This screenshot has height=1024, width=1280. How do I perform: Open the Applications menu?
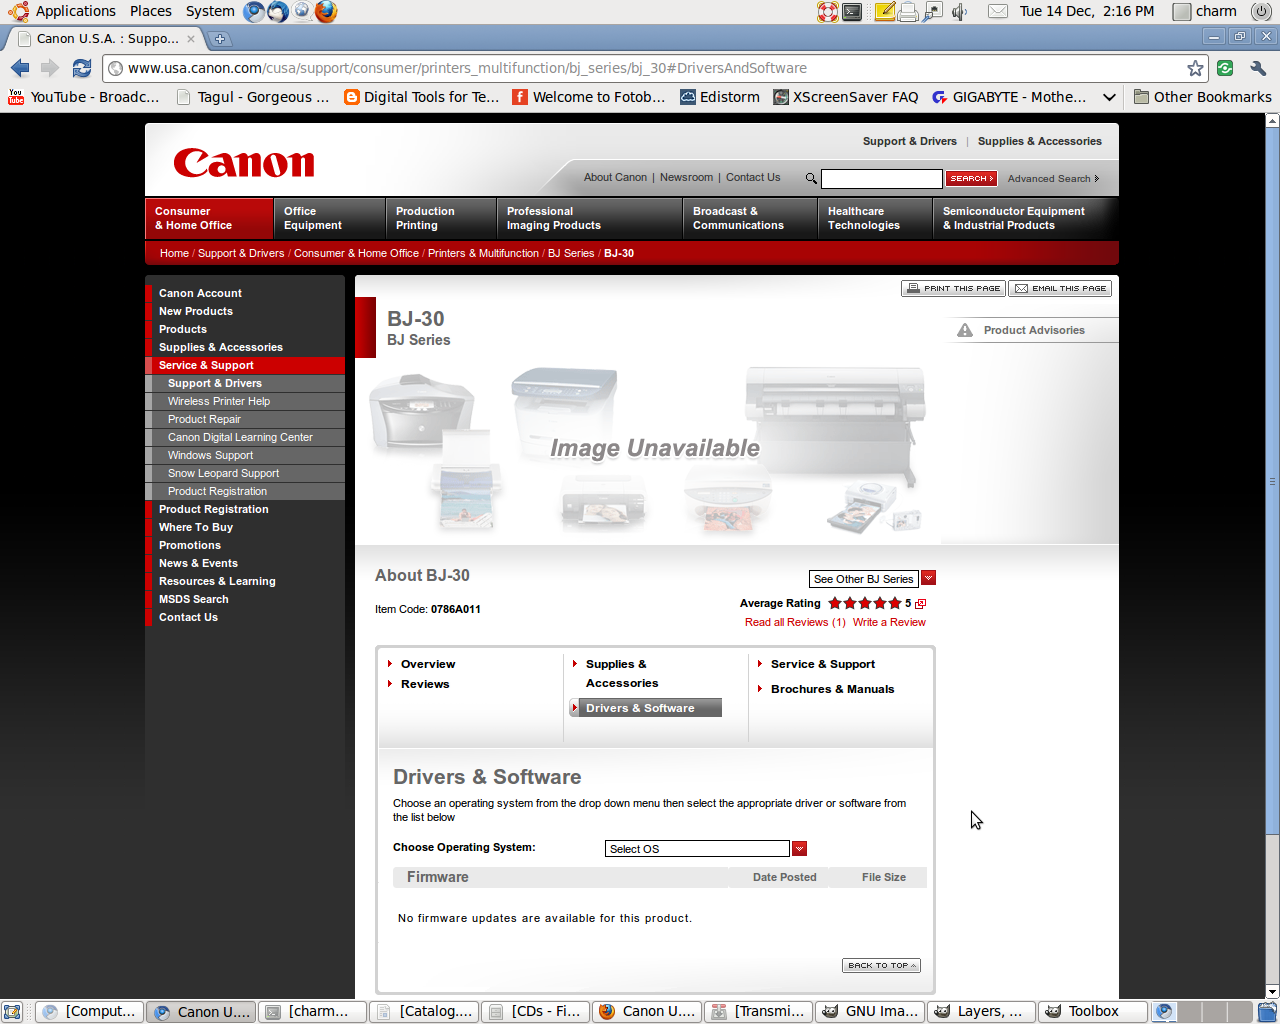click(x=76, y=11)
